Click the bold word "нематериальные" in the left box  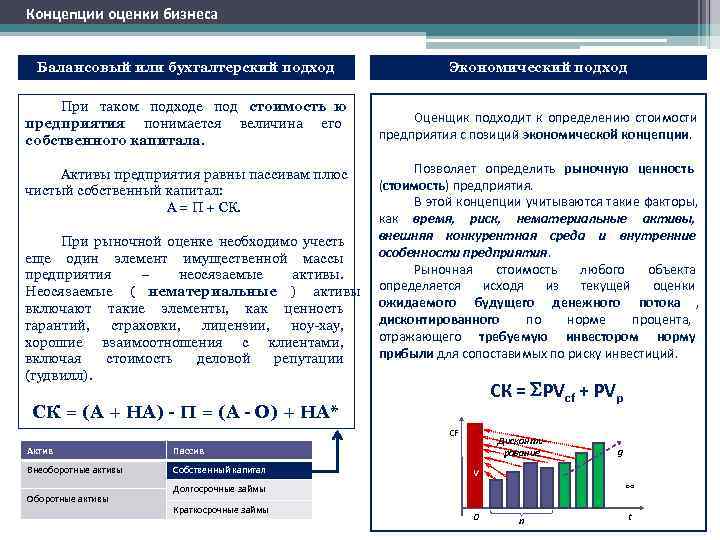click(x=213, y=292)
